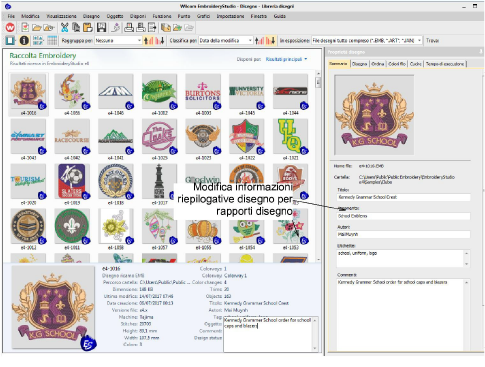The width and height of the screenshot is (485, 367).
Task: Switch to the Tempo di esecuzione tab
Action: [x=445, y=63]
